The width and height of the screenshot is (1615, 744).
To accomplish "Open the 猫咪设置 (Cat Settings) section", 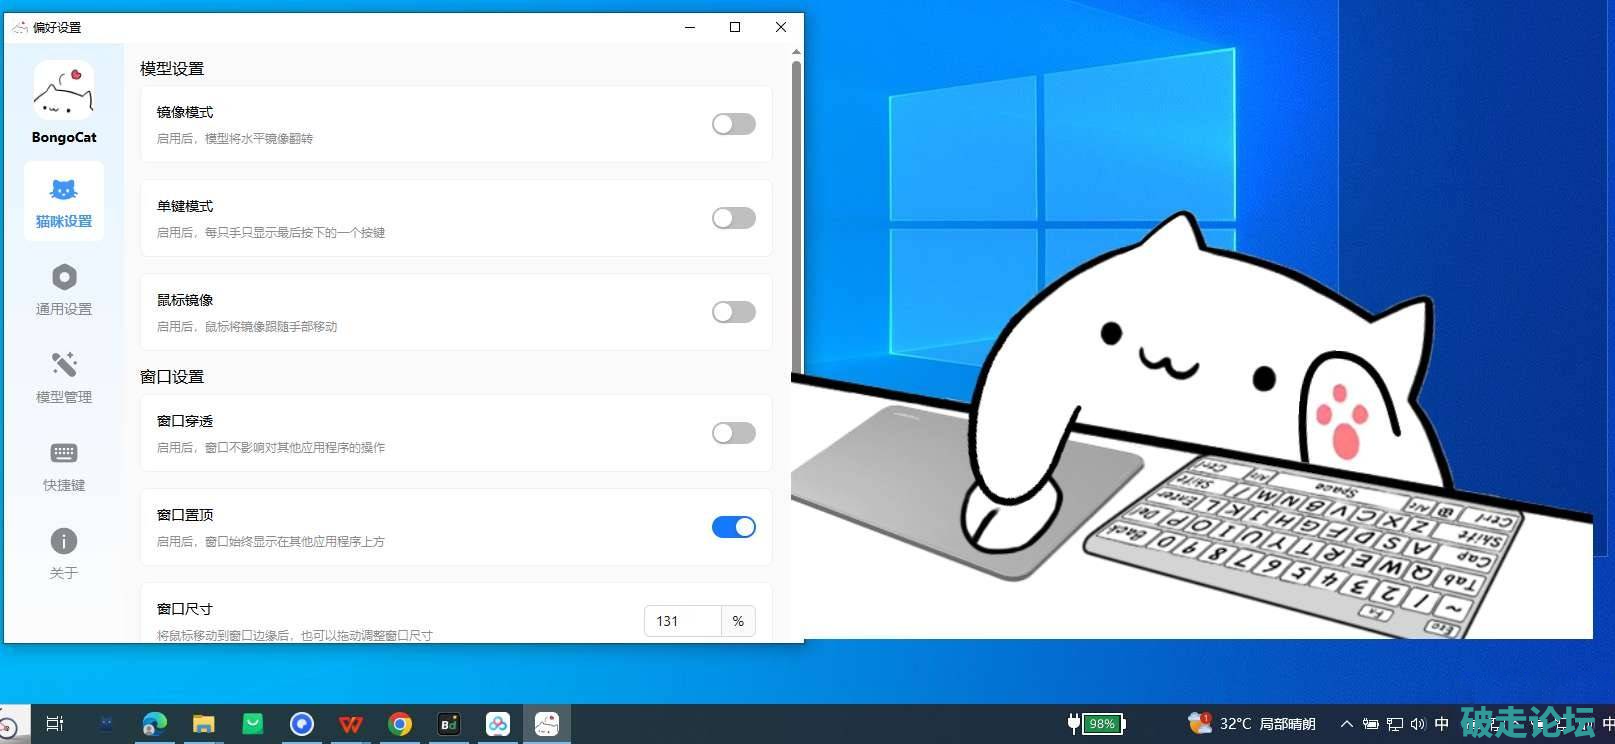I will point(64,201).
